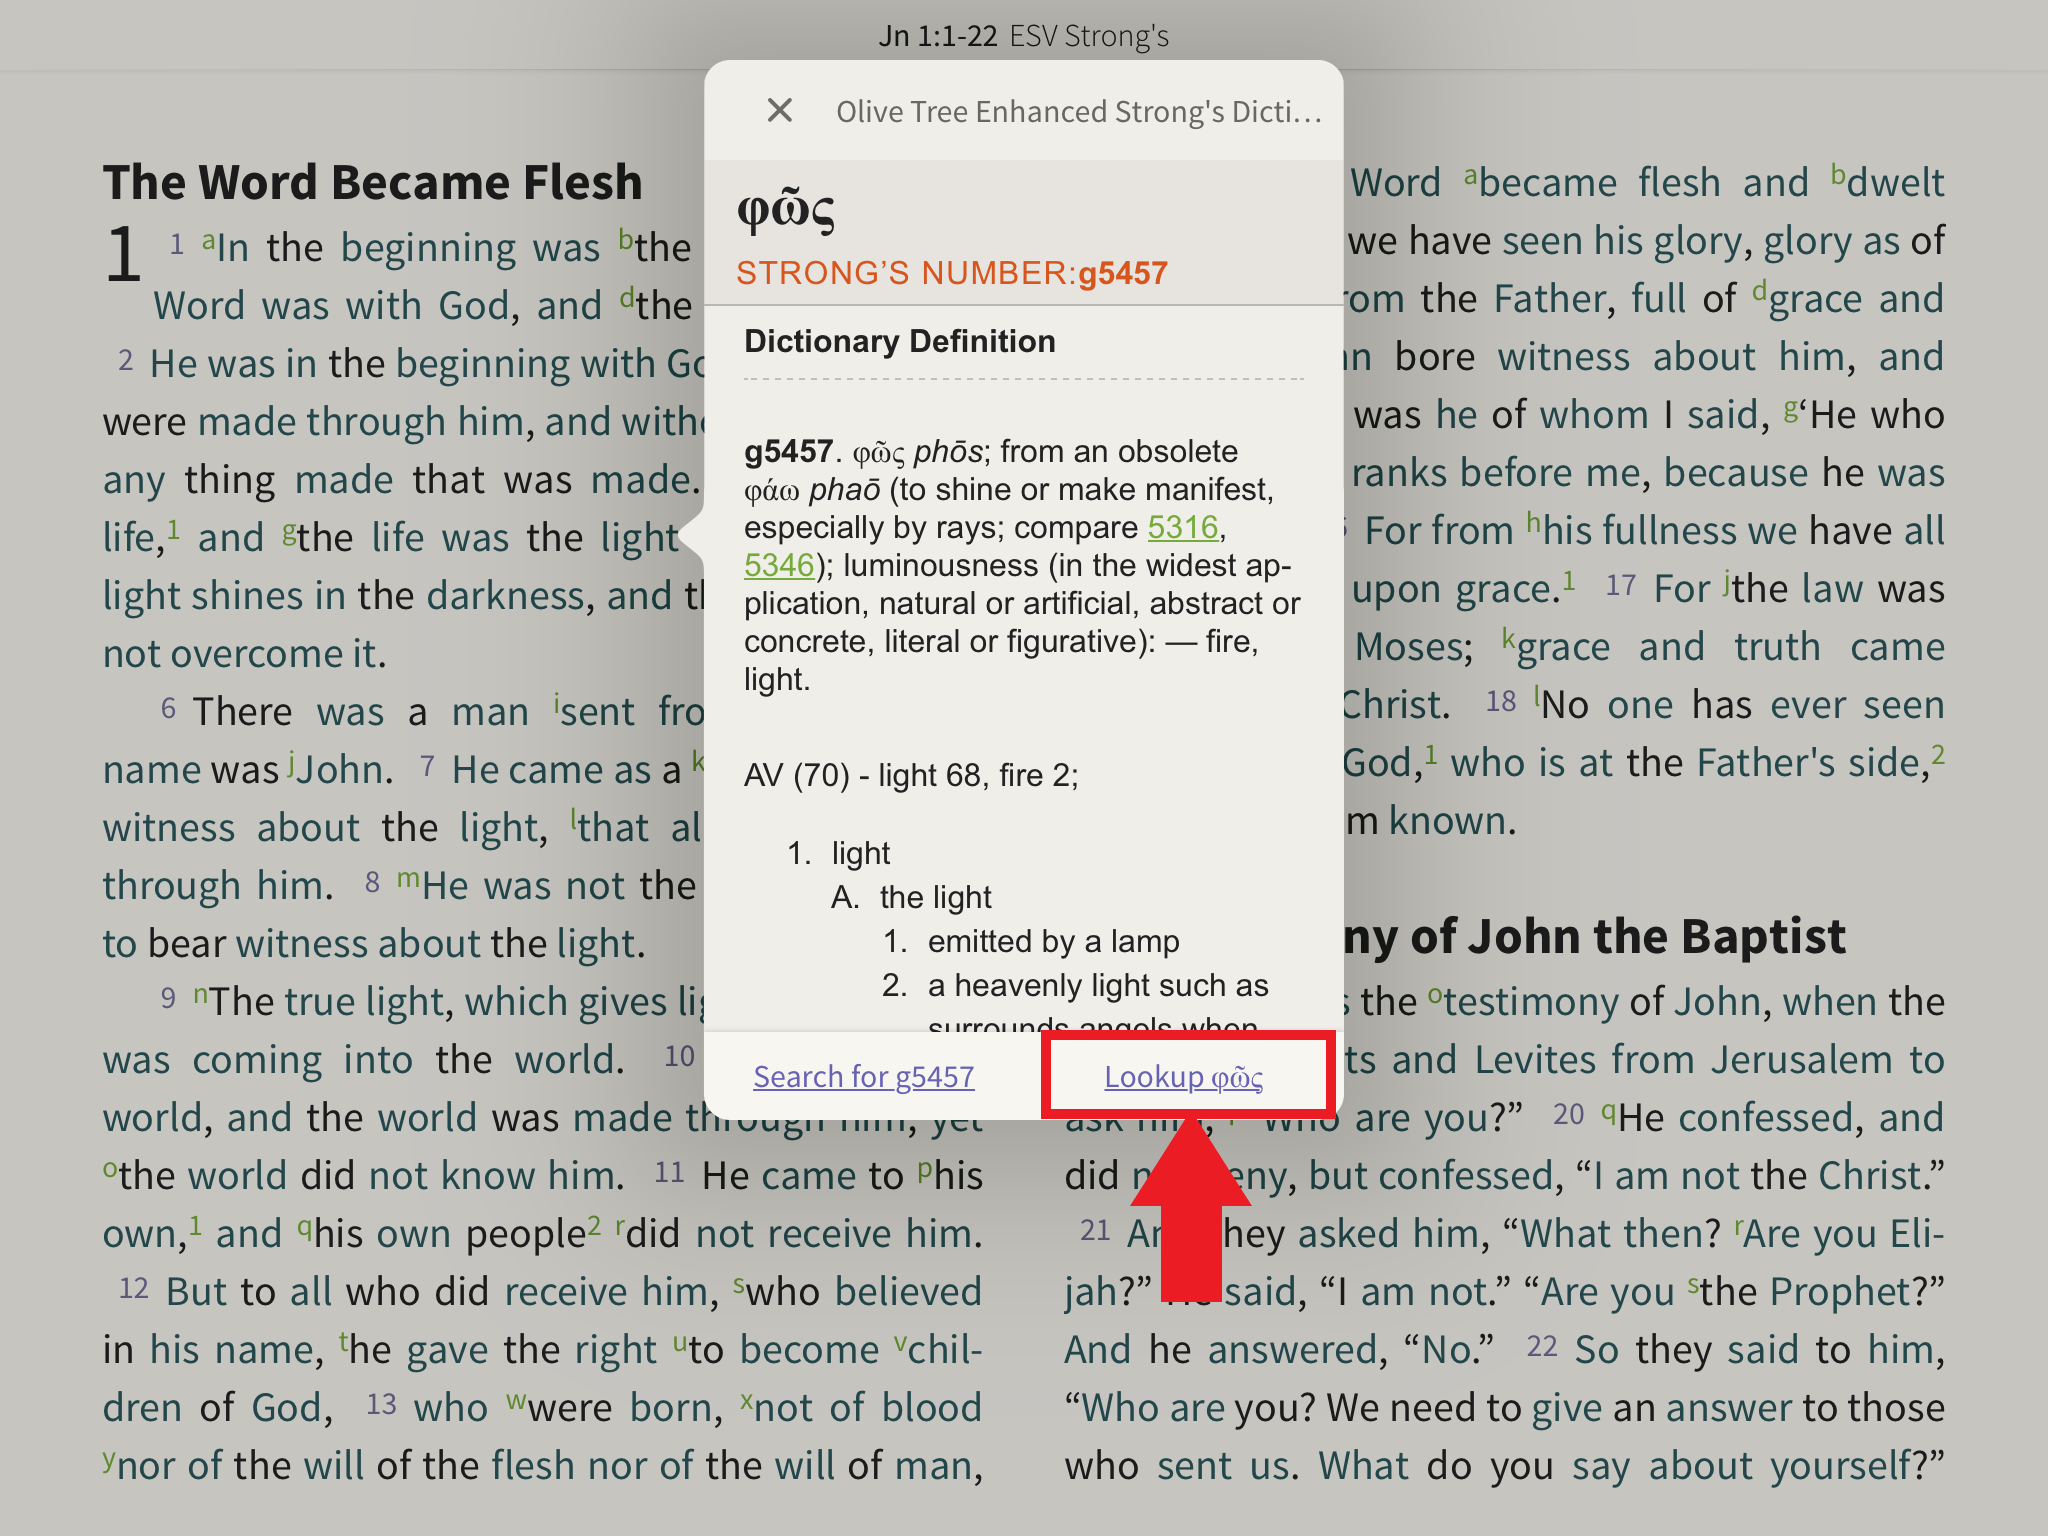The image size is (2048, 1536).
Task: Tap the phrase 'I am not the Christ.'
Action: point(1761,1176)
